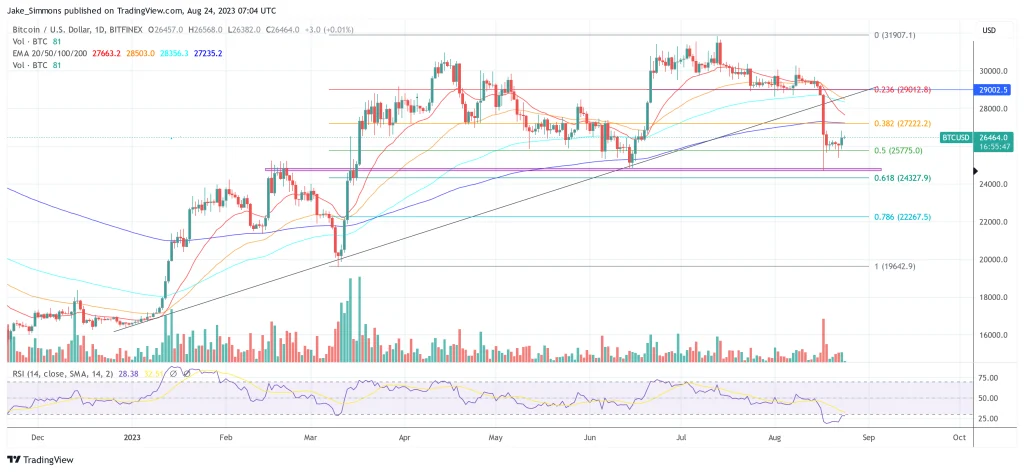Click the 2023 label on the time axis
Screen dimensions: 1024x472
click(x=132, y=437)
